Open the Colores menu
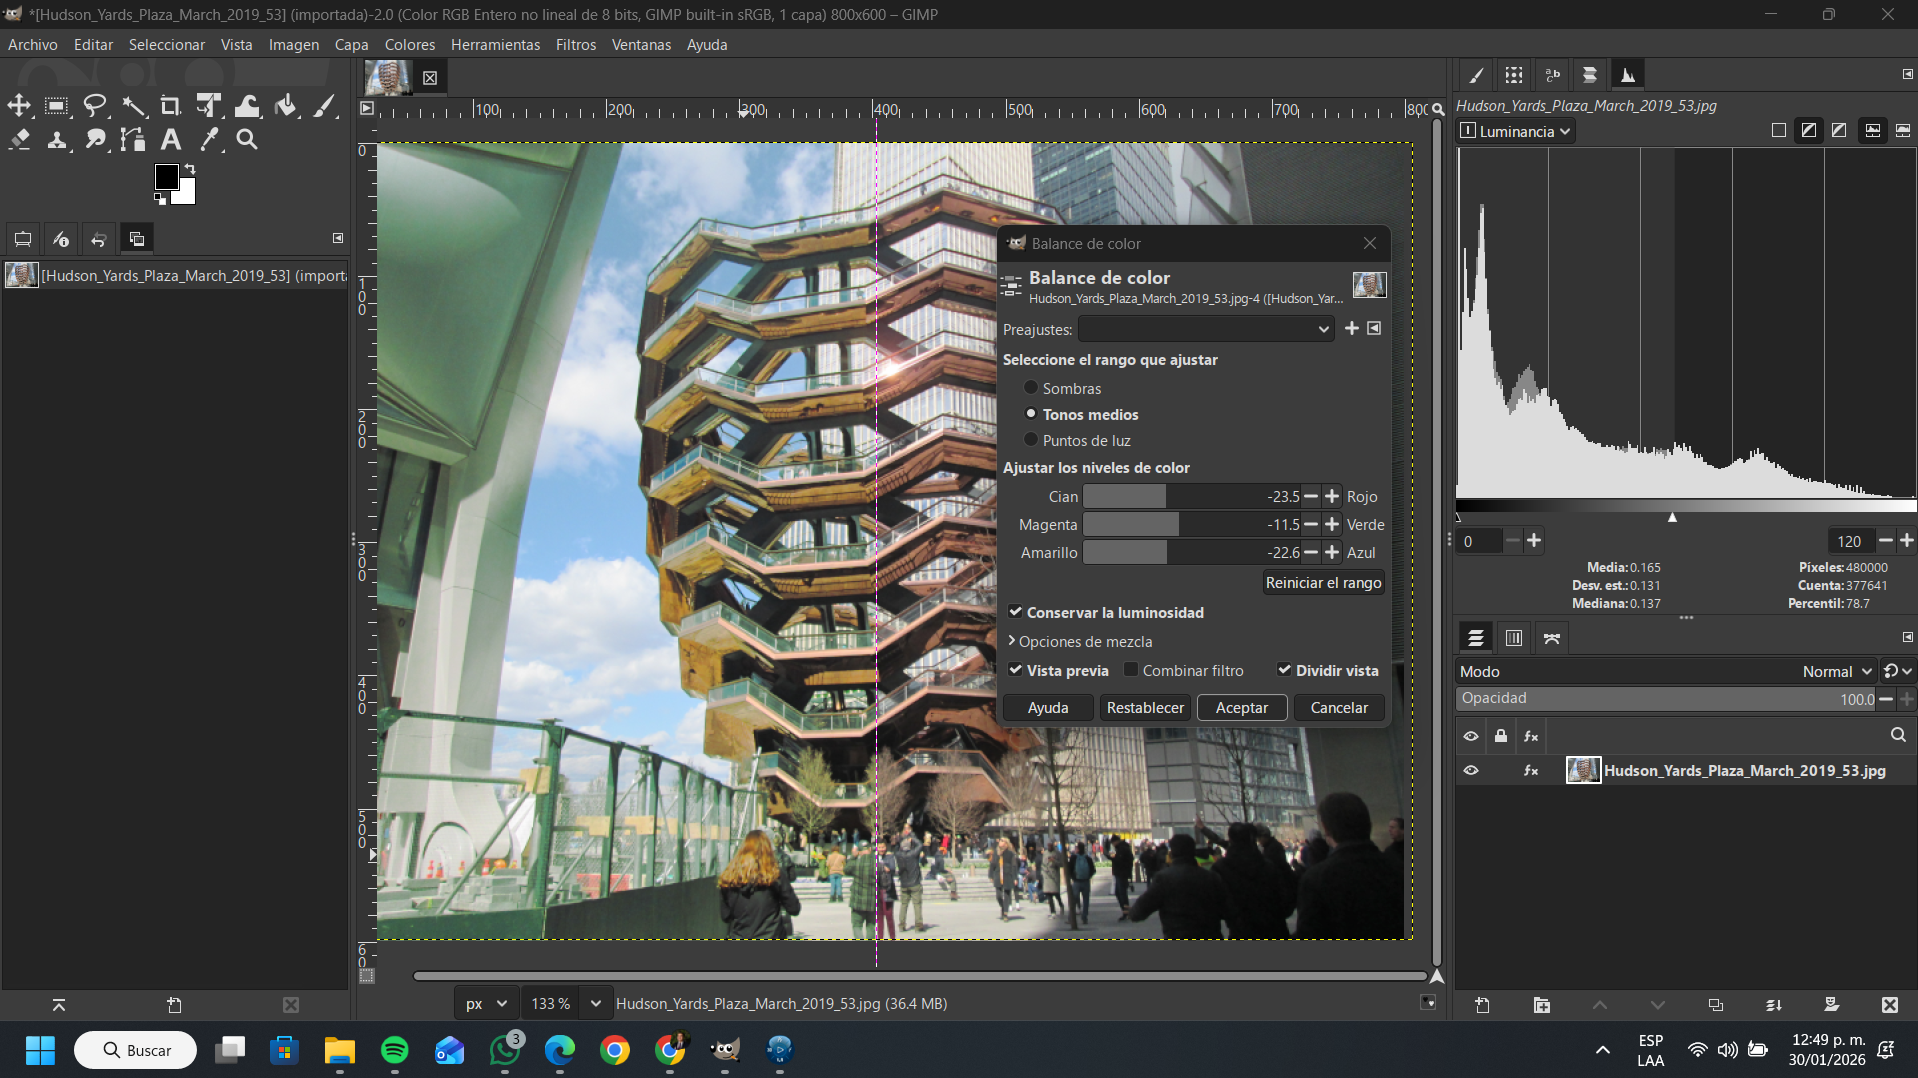The height and width of the screenshot is (1078, 1918). (409, 45)
